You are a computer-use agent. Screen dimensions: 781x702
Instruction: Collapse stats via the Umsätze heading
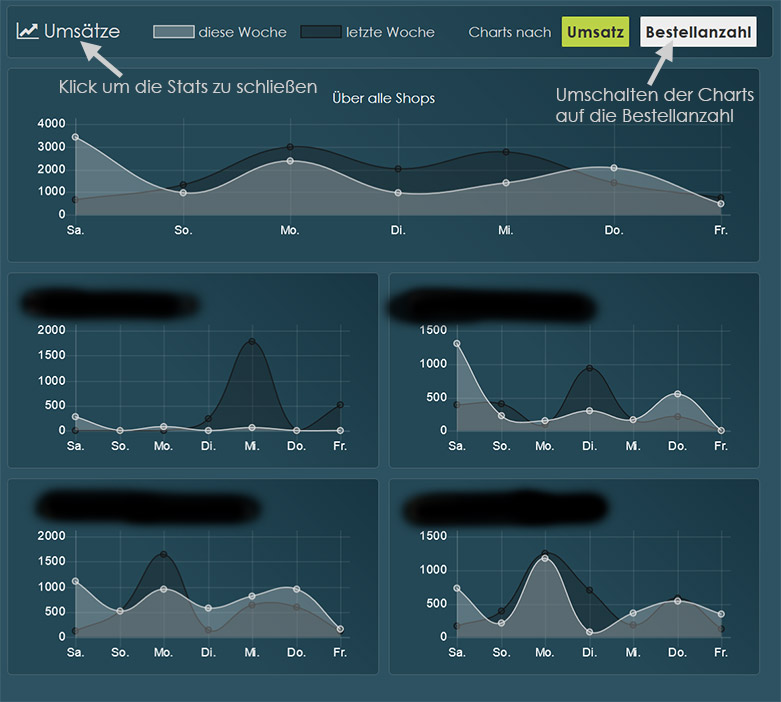pyautogui.click(x=82, y=31)
